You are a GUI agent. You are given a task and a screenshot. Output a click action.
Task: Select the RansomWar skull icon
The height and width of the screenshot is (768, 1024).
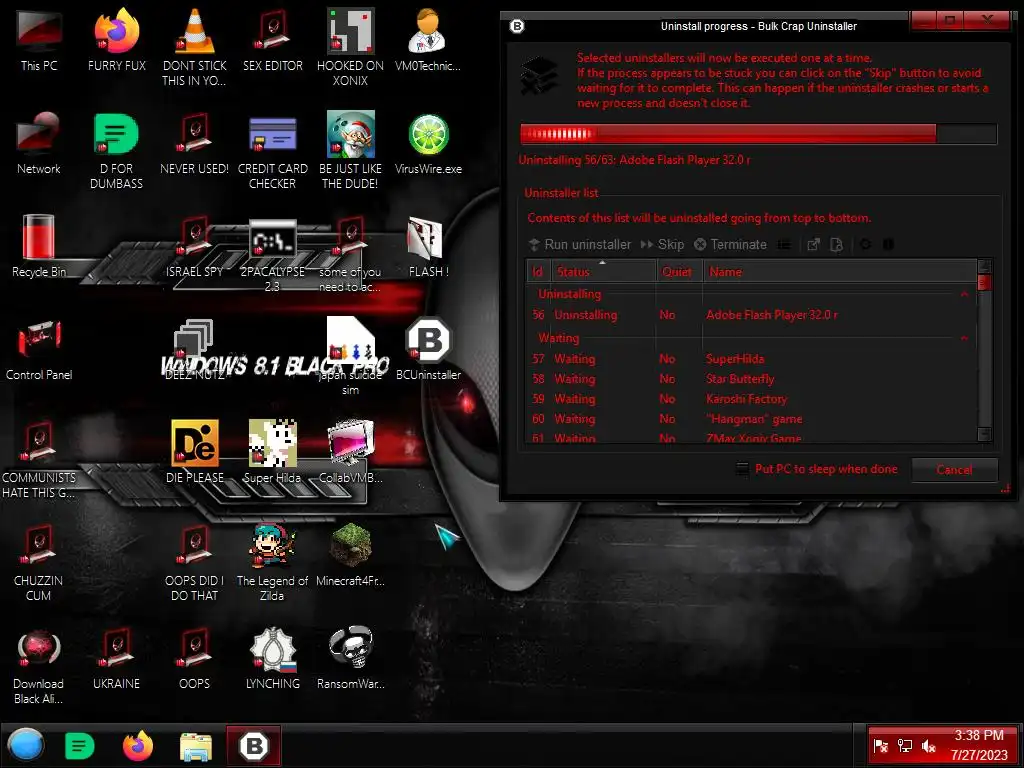[x=351, y=658]
